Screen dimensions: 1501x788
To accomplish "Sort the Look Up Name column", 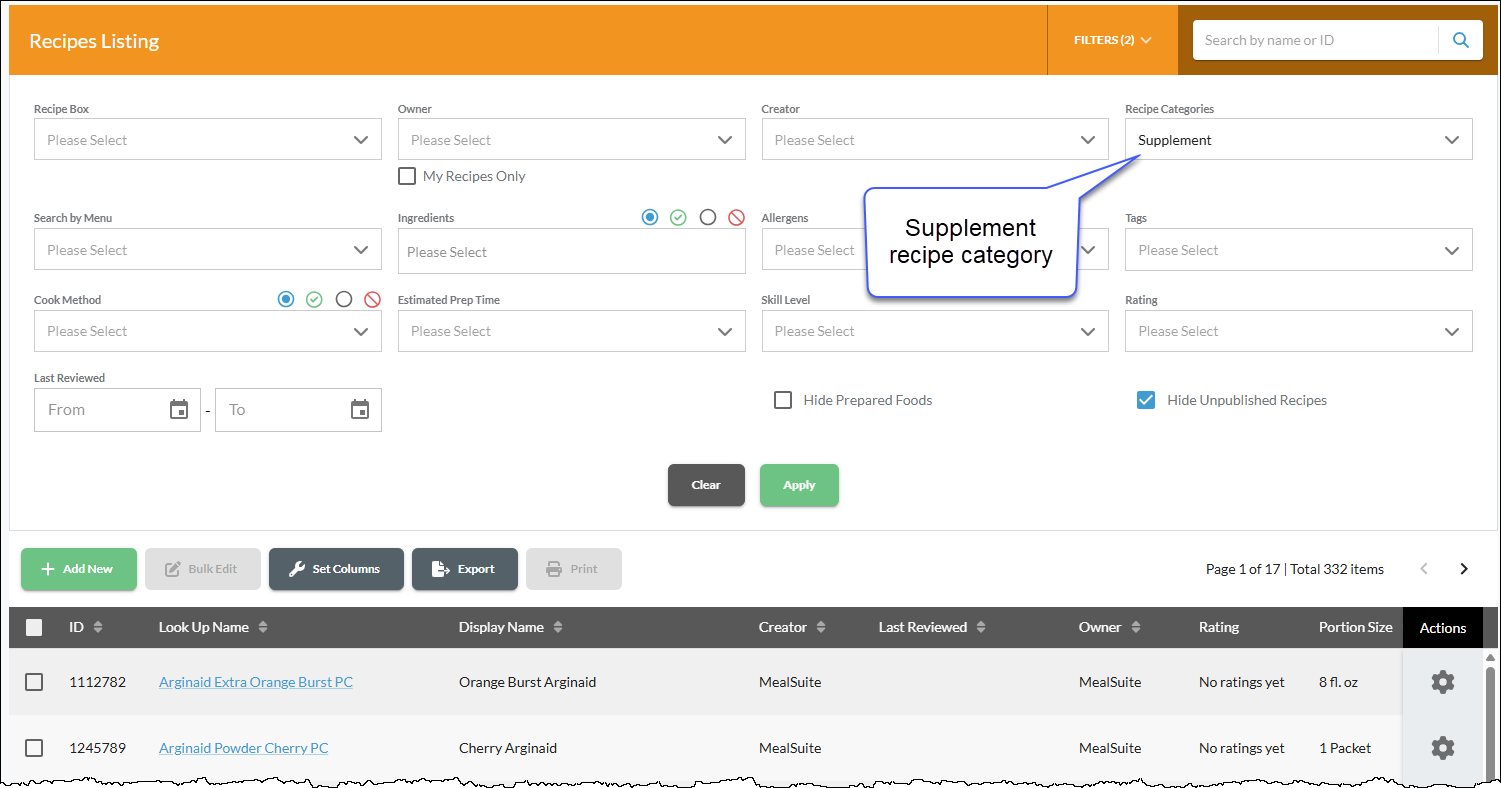I will pyautogui.click(x=263, y=627).
